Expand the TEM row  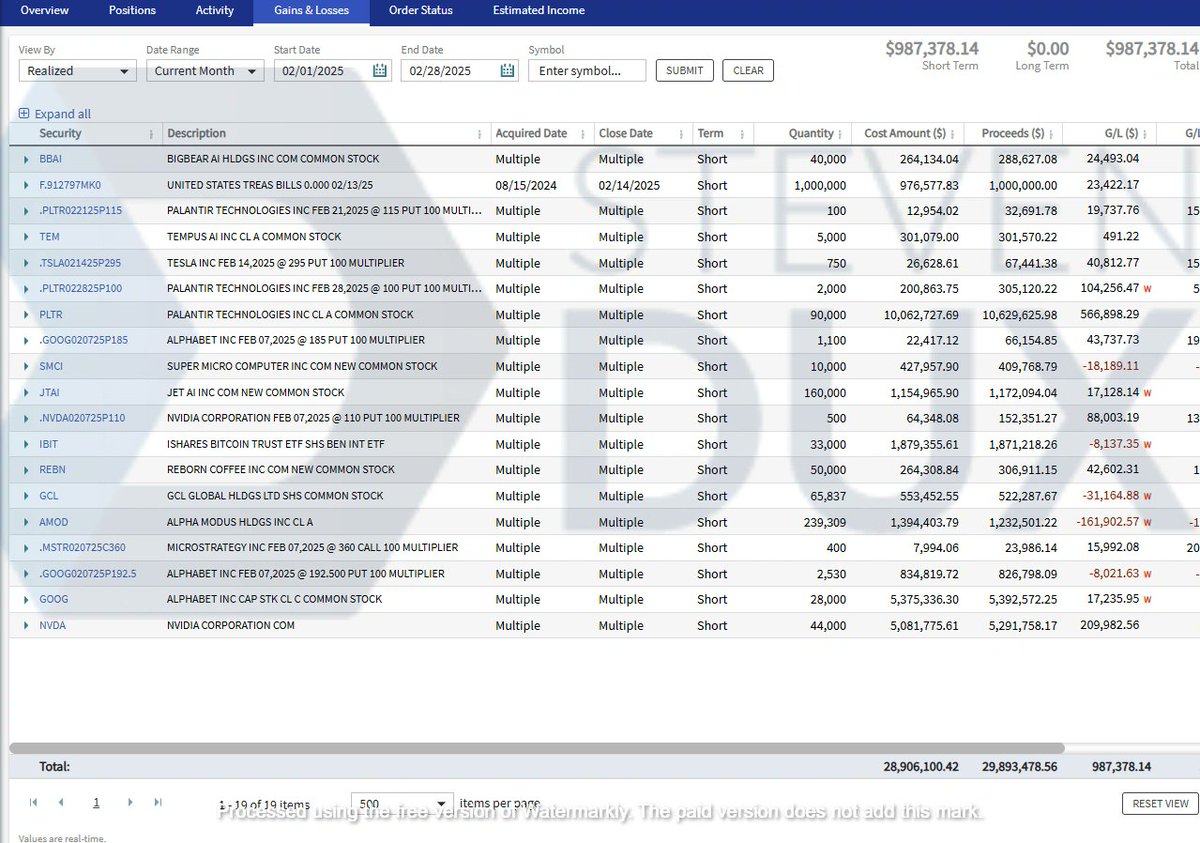pos(26,237)
